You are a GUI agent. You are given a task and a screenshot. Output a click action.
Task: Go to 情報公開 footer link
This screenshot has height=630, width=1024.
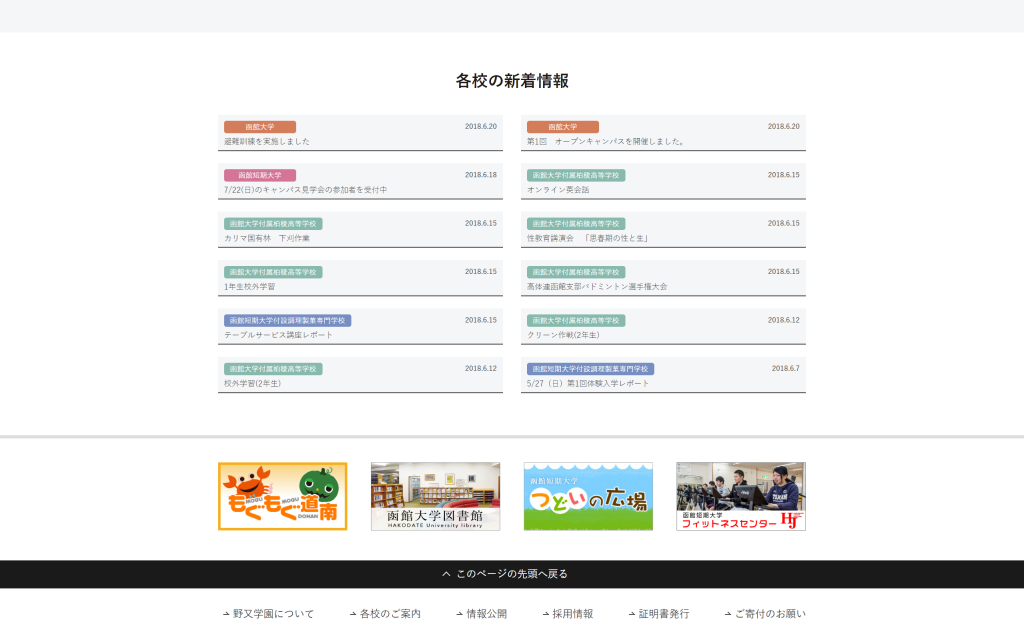coord(481,614)
